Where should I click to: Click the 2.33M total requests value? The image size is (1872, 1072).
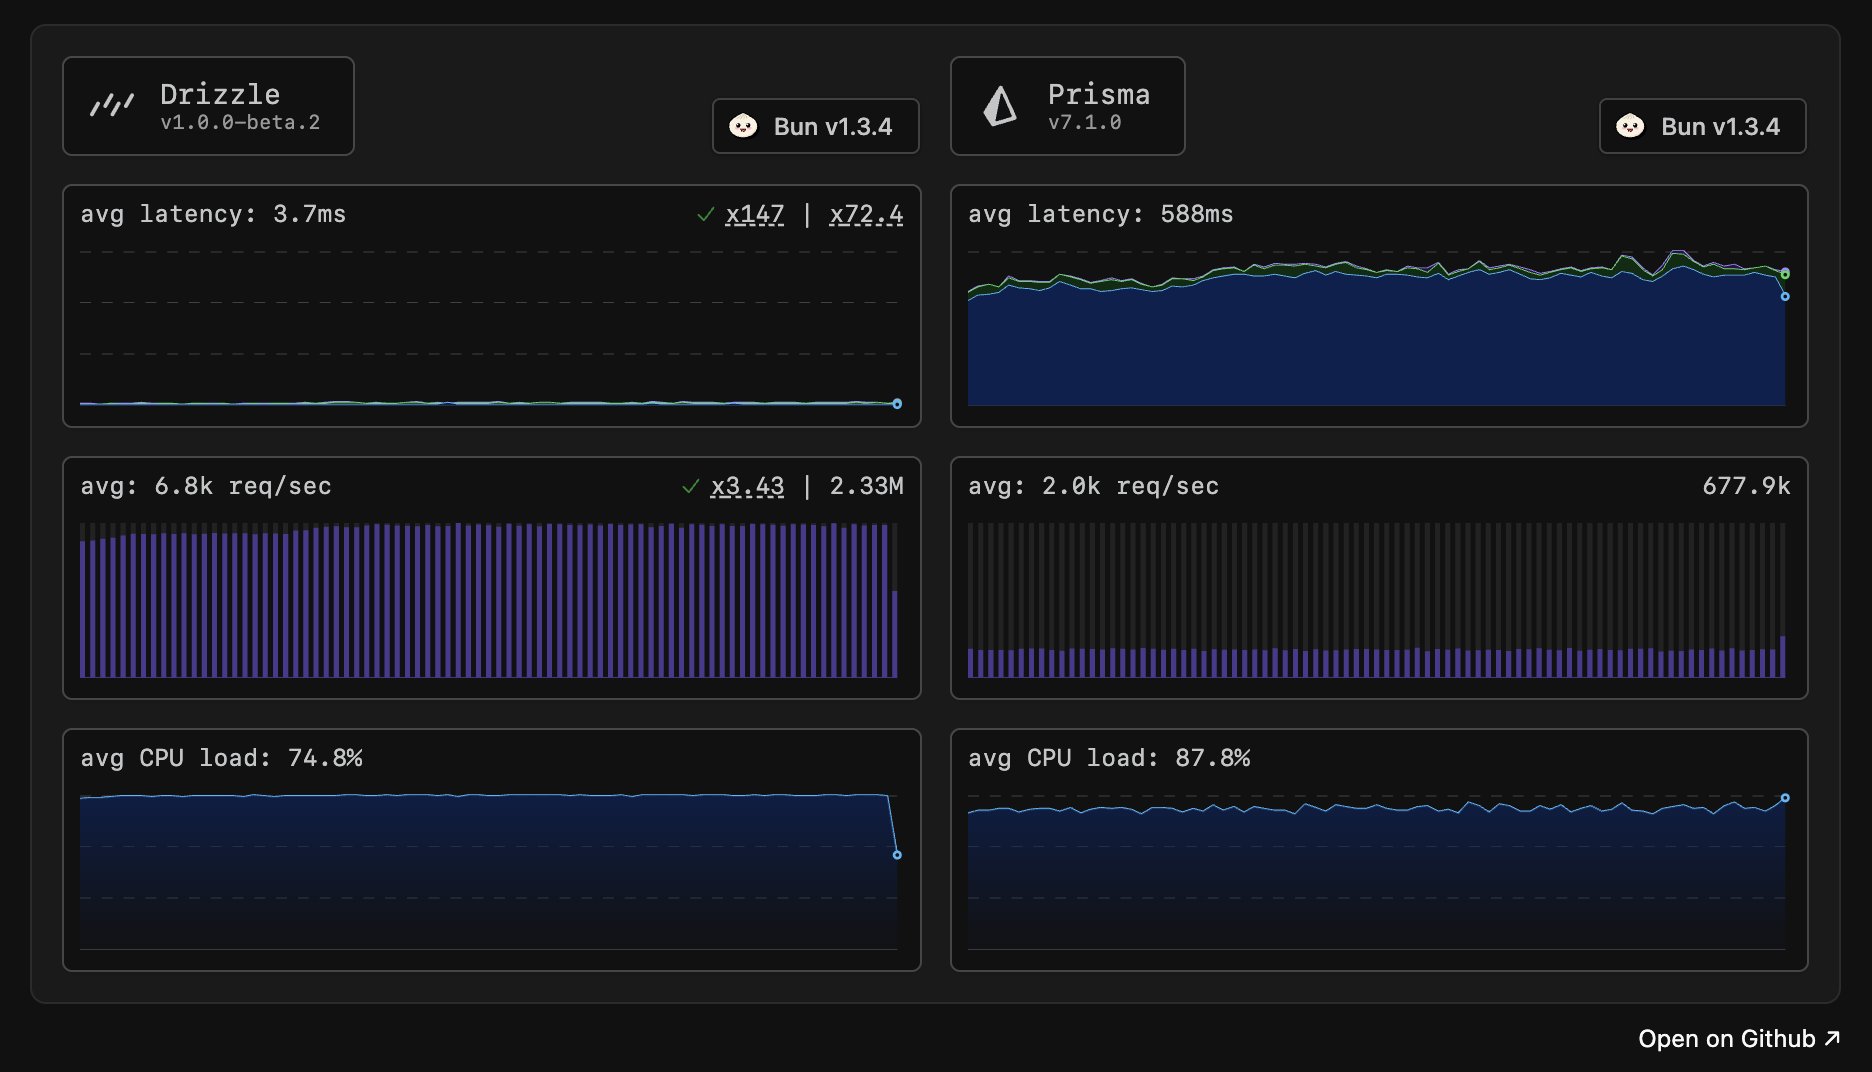click(866, 486)
